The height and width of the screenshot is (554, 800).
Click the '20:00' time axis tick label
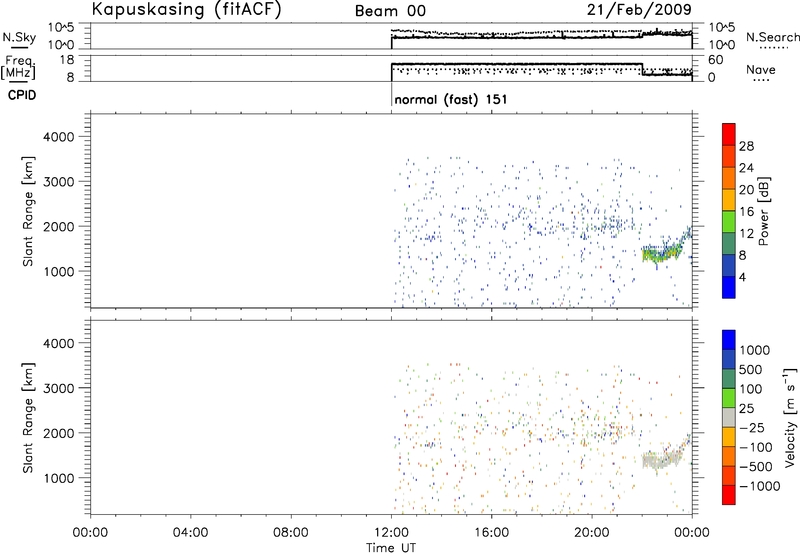point(592,533)
